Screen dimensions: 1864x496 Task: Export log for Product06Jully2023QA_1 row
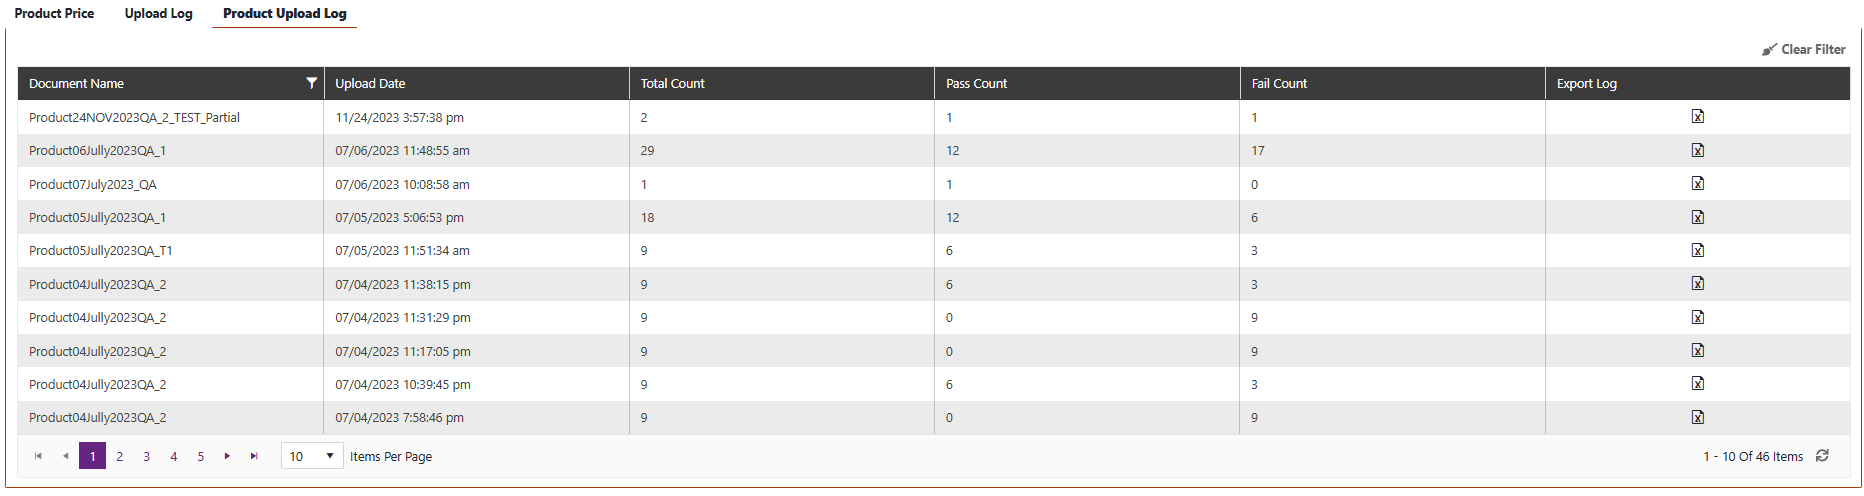(1697, 150)
